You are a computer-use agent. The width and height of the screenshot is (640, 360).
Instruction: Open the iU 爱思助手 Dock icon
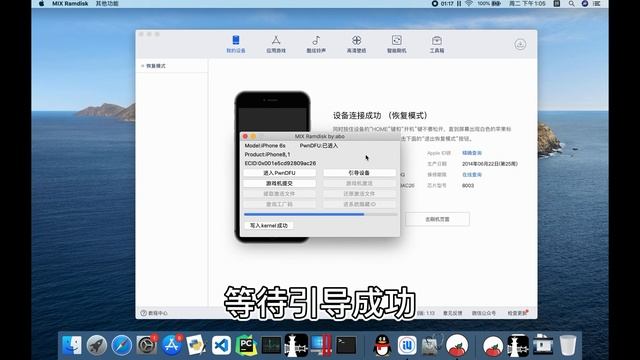[x=407, y=345]
